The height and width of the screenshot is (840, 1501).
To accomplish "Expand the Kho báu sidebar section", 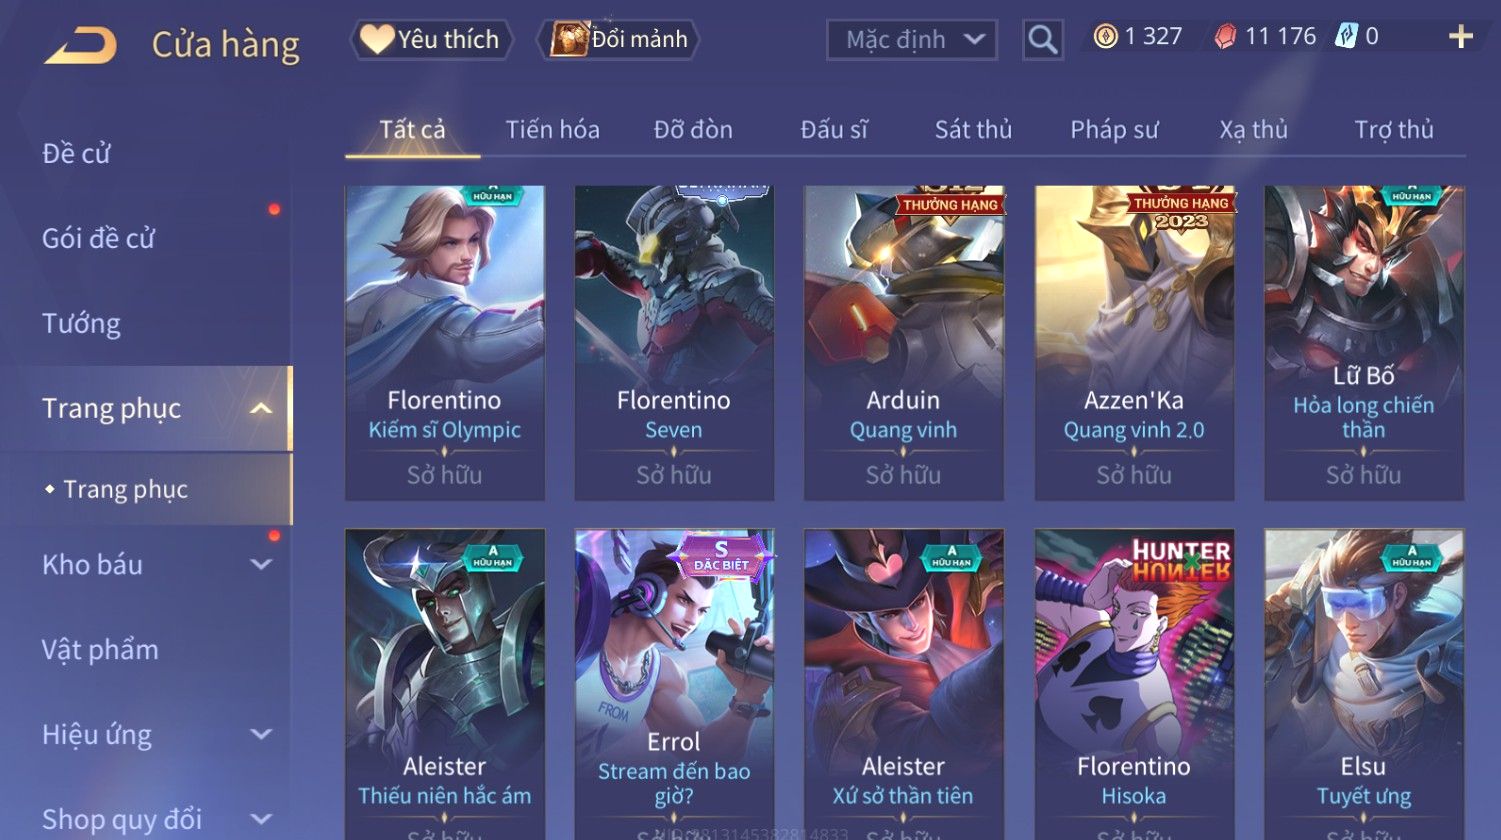I will point(260,564).
